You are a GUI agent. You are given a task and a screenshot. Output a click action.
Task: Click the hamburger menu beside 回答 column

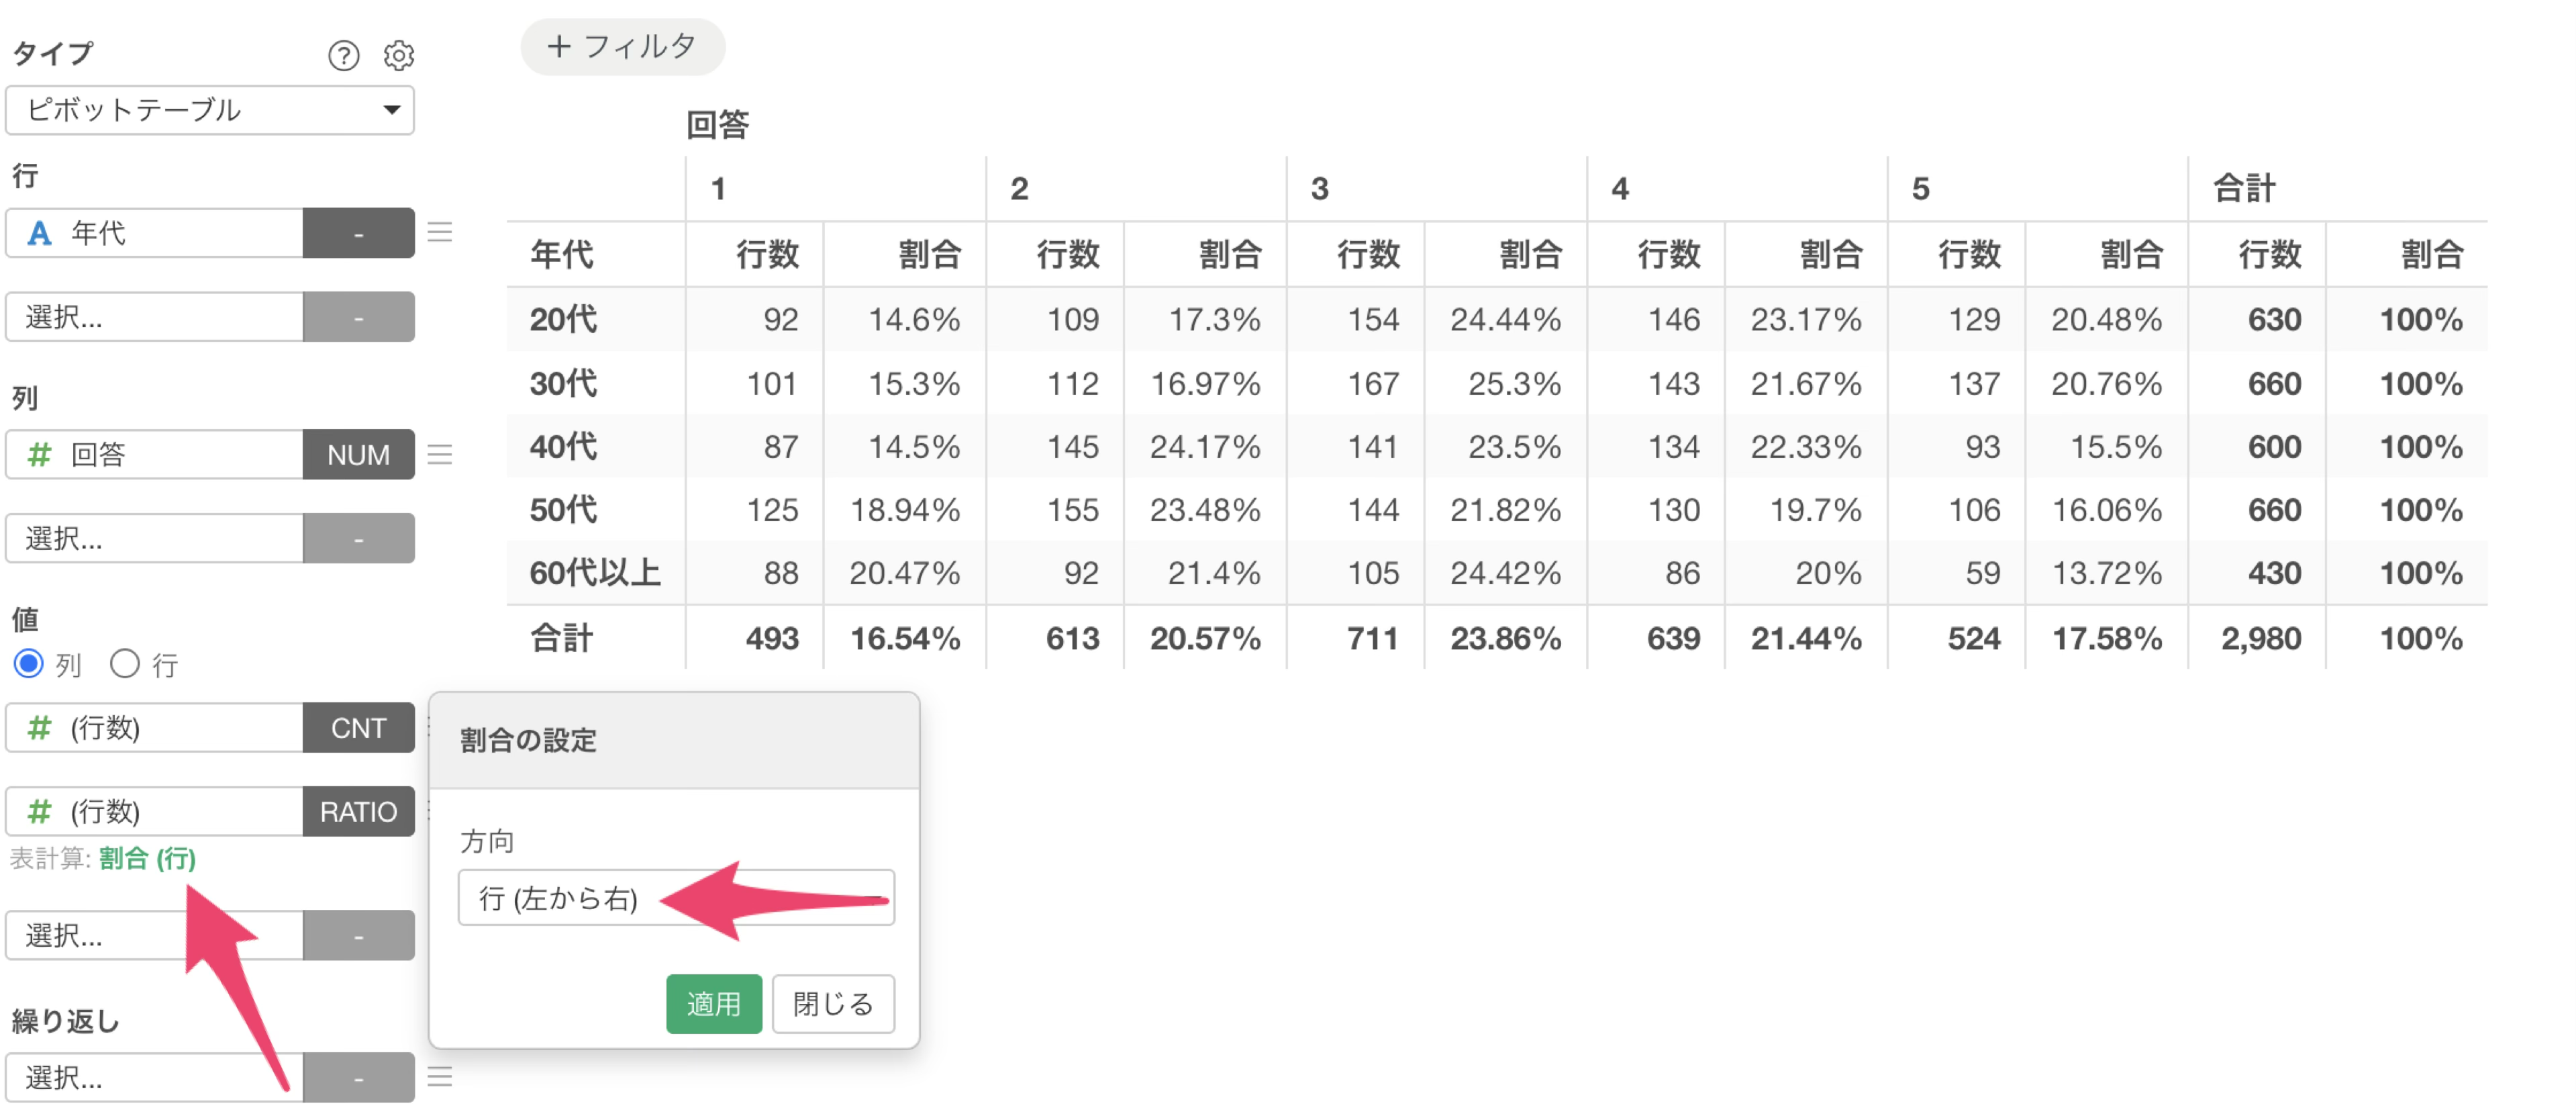(x=440, y=454)
